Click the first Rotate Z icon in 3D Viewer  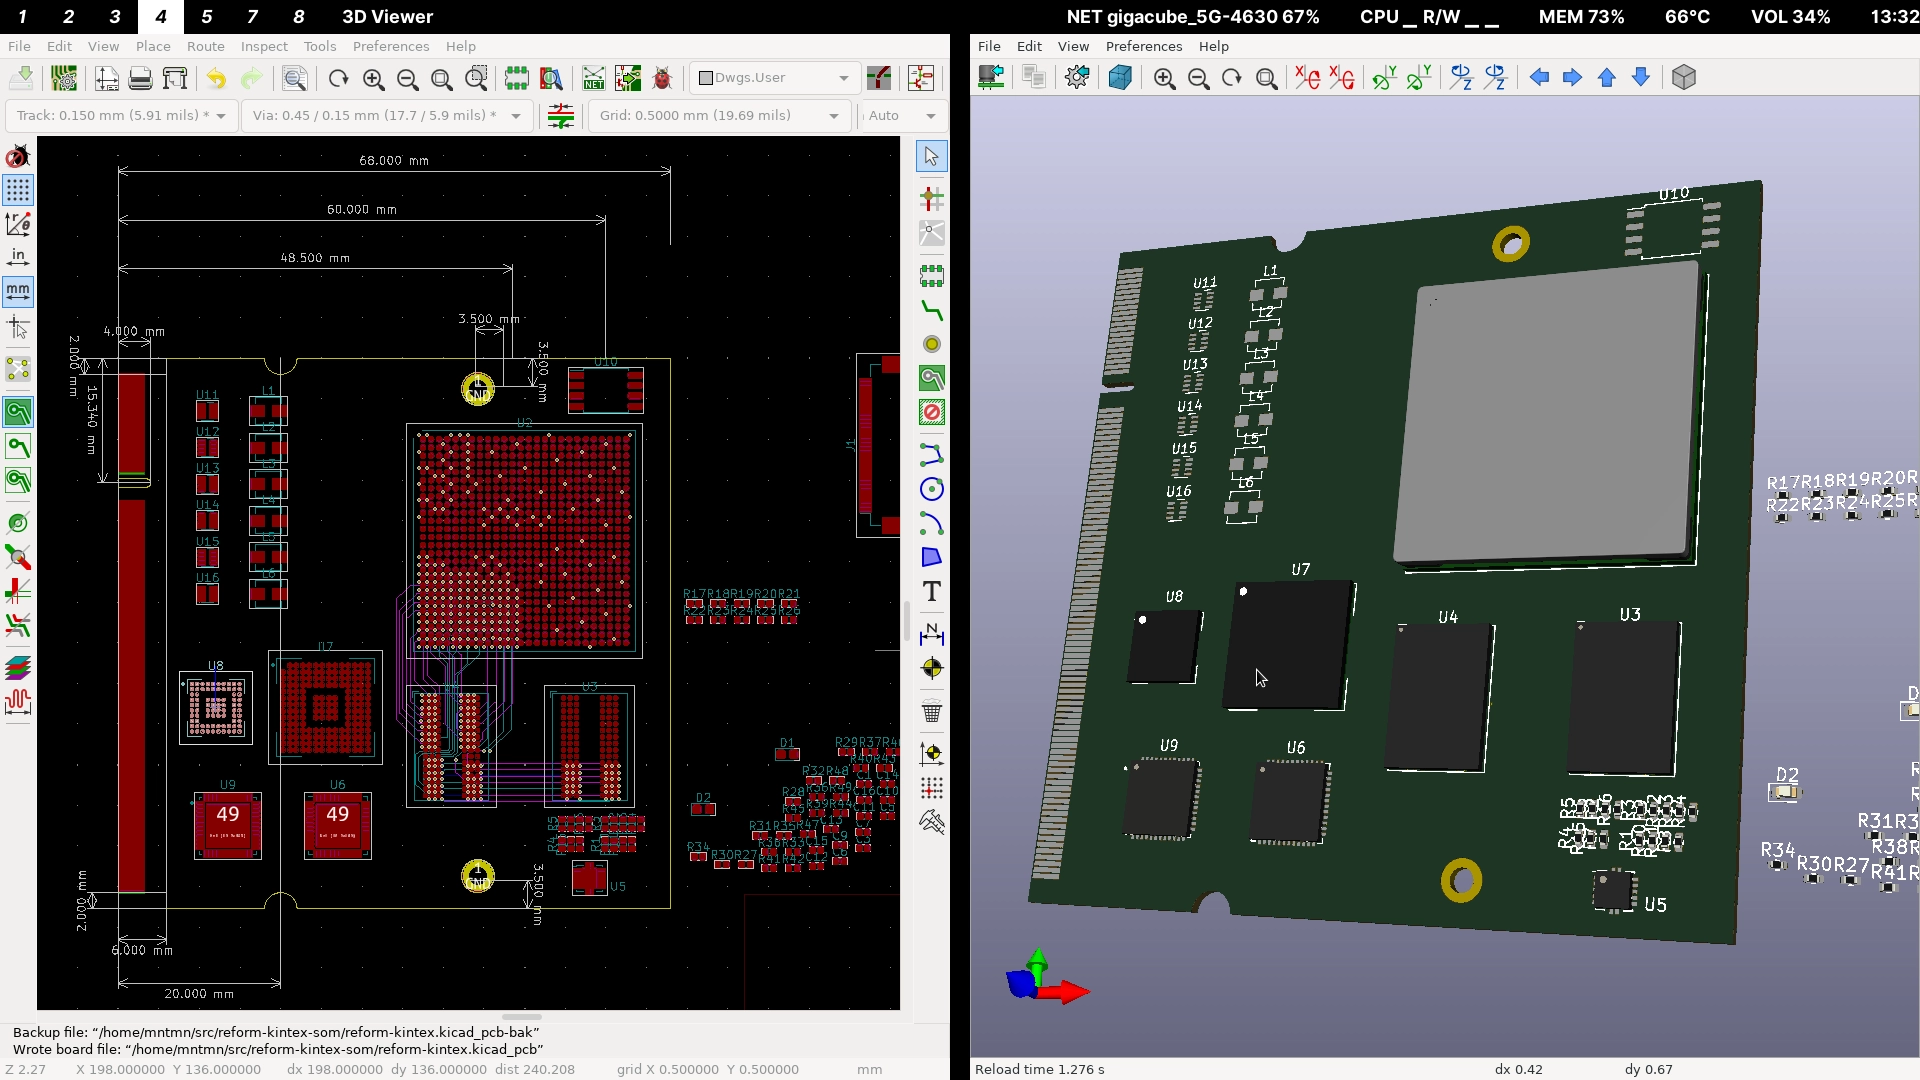1461,78
